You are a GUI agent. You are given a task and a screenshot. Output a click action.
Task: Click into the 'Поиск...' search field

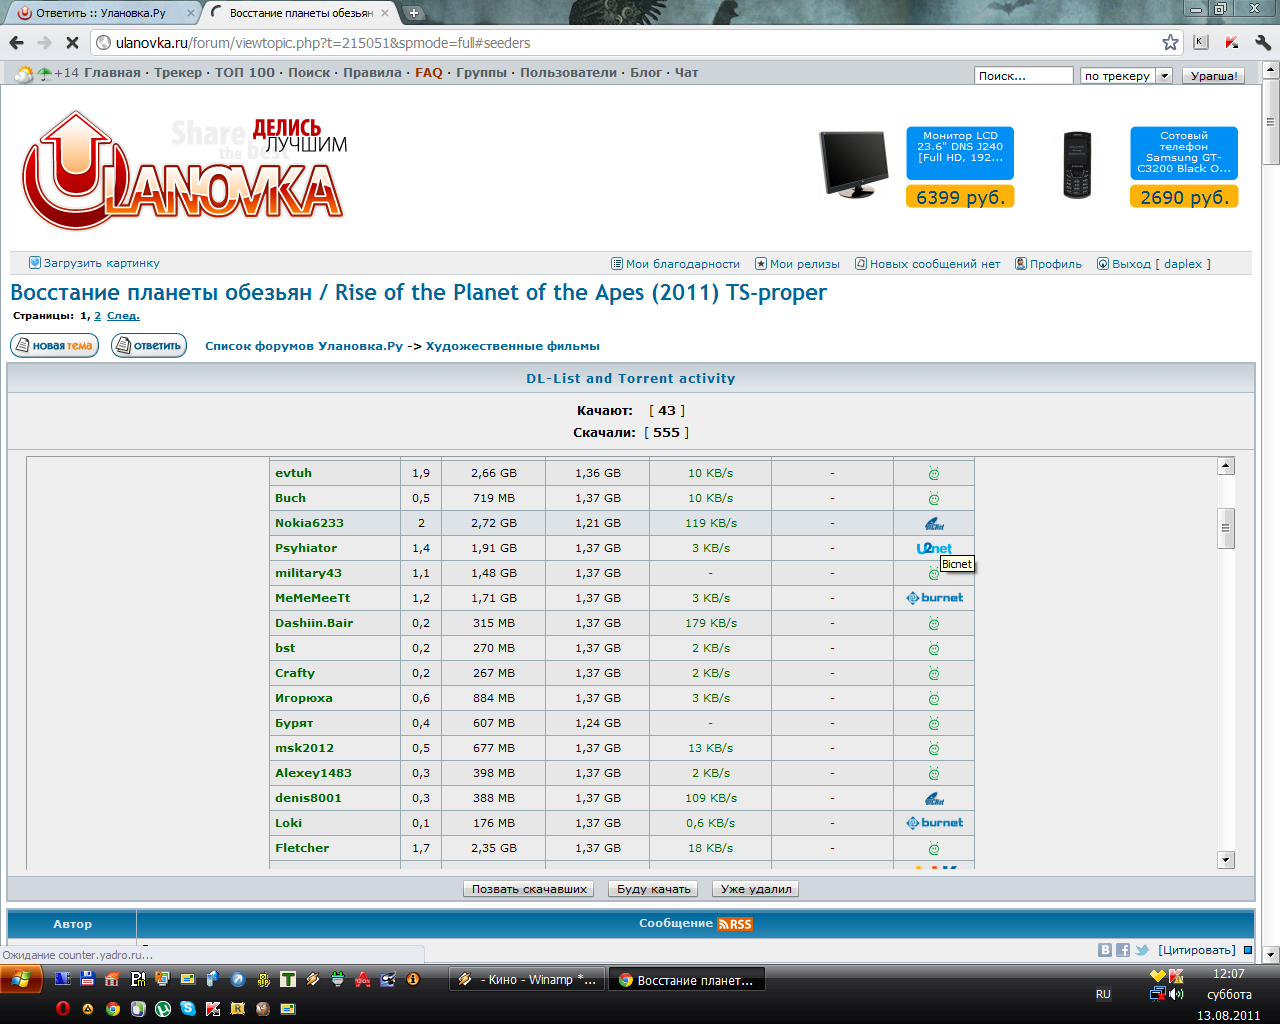(1023, 76)
